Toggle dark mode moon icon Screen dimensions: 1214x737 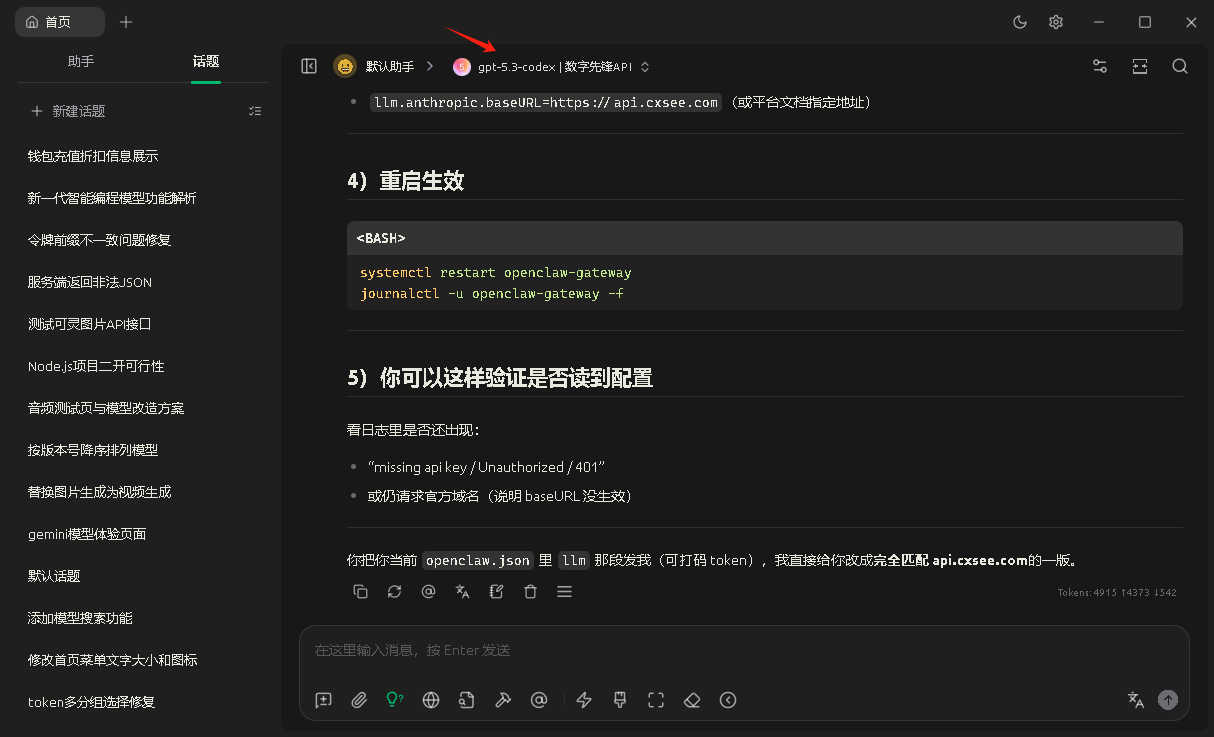(x=1020, y=22)
